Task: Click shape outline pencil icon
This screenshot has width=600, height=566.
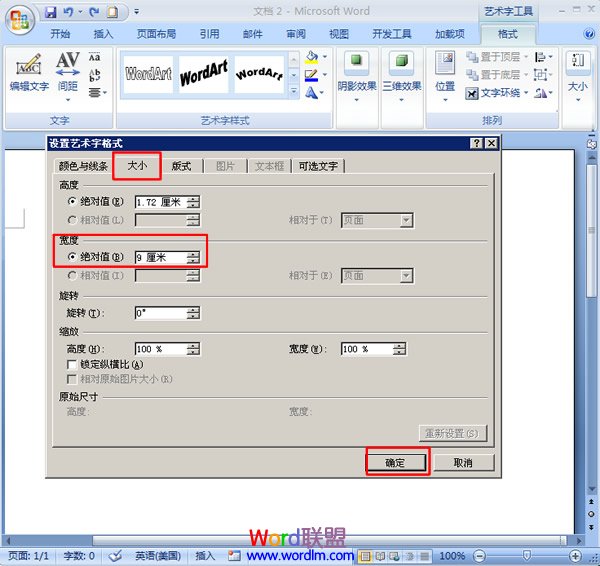Action: coord(311,75)
